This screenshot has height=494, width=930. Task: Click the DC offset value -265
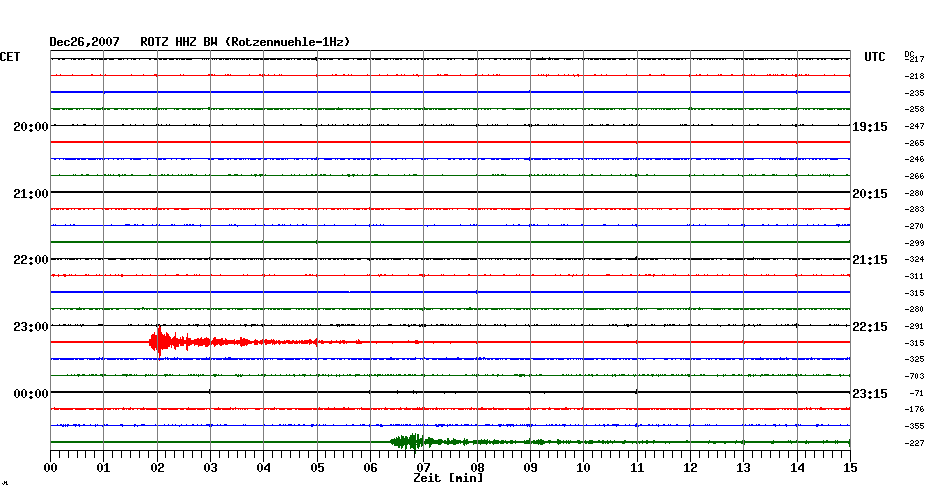click(914, 143)
